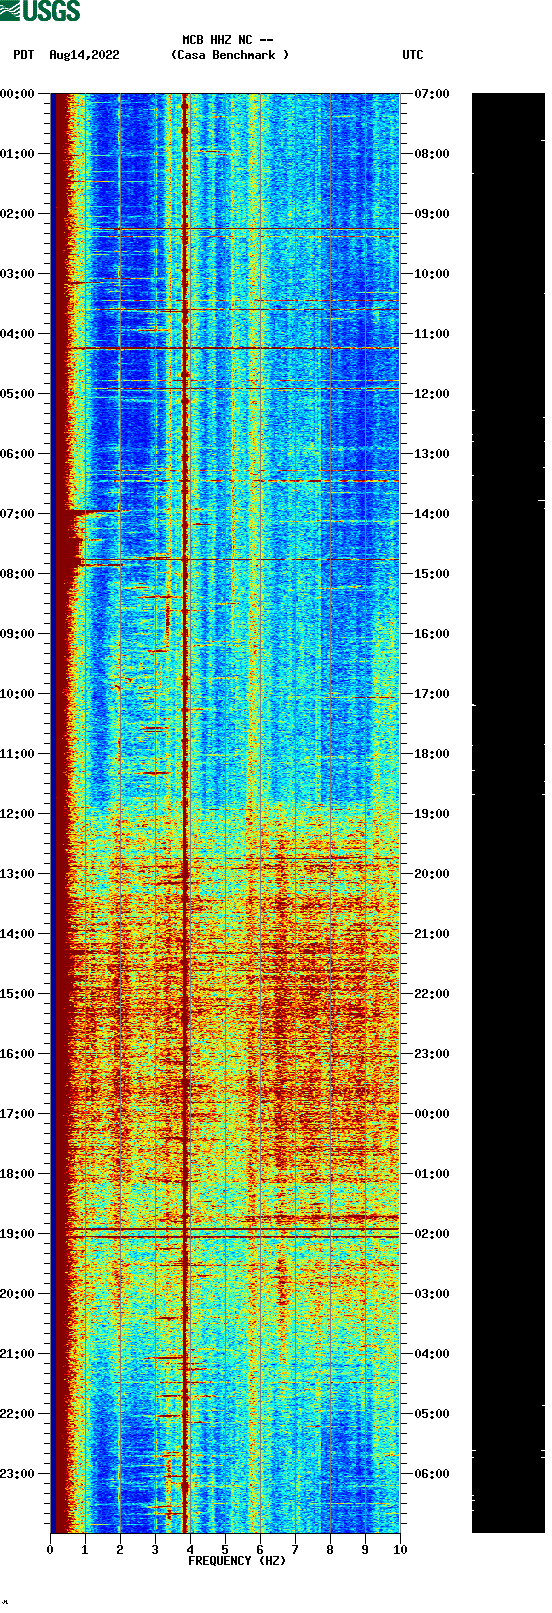Click PDT axis label '20:00'
552x1613 pixels.
tap(17, 1294)
